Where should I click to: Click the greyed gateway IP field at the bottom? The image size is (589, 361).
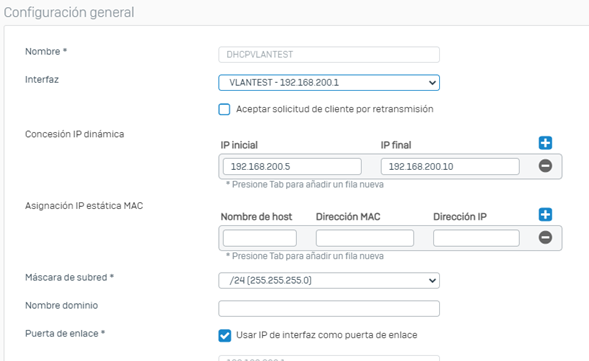tap(329, 358)
